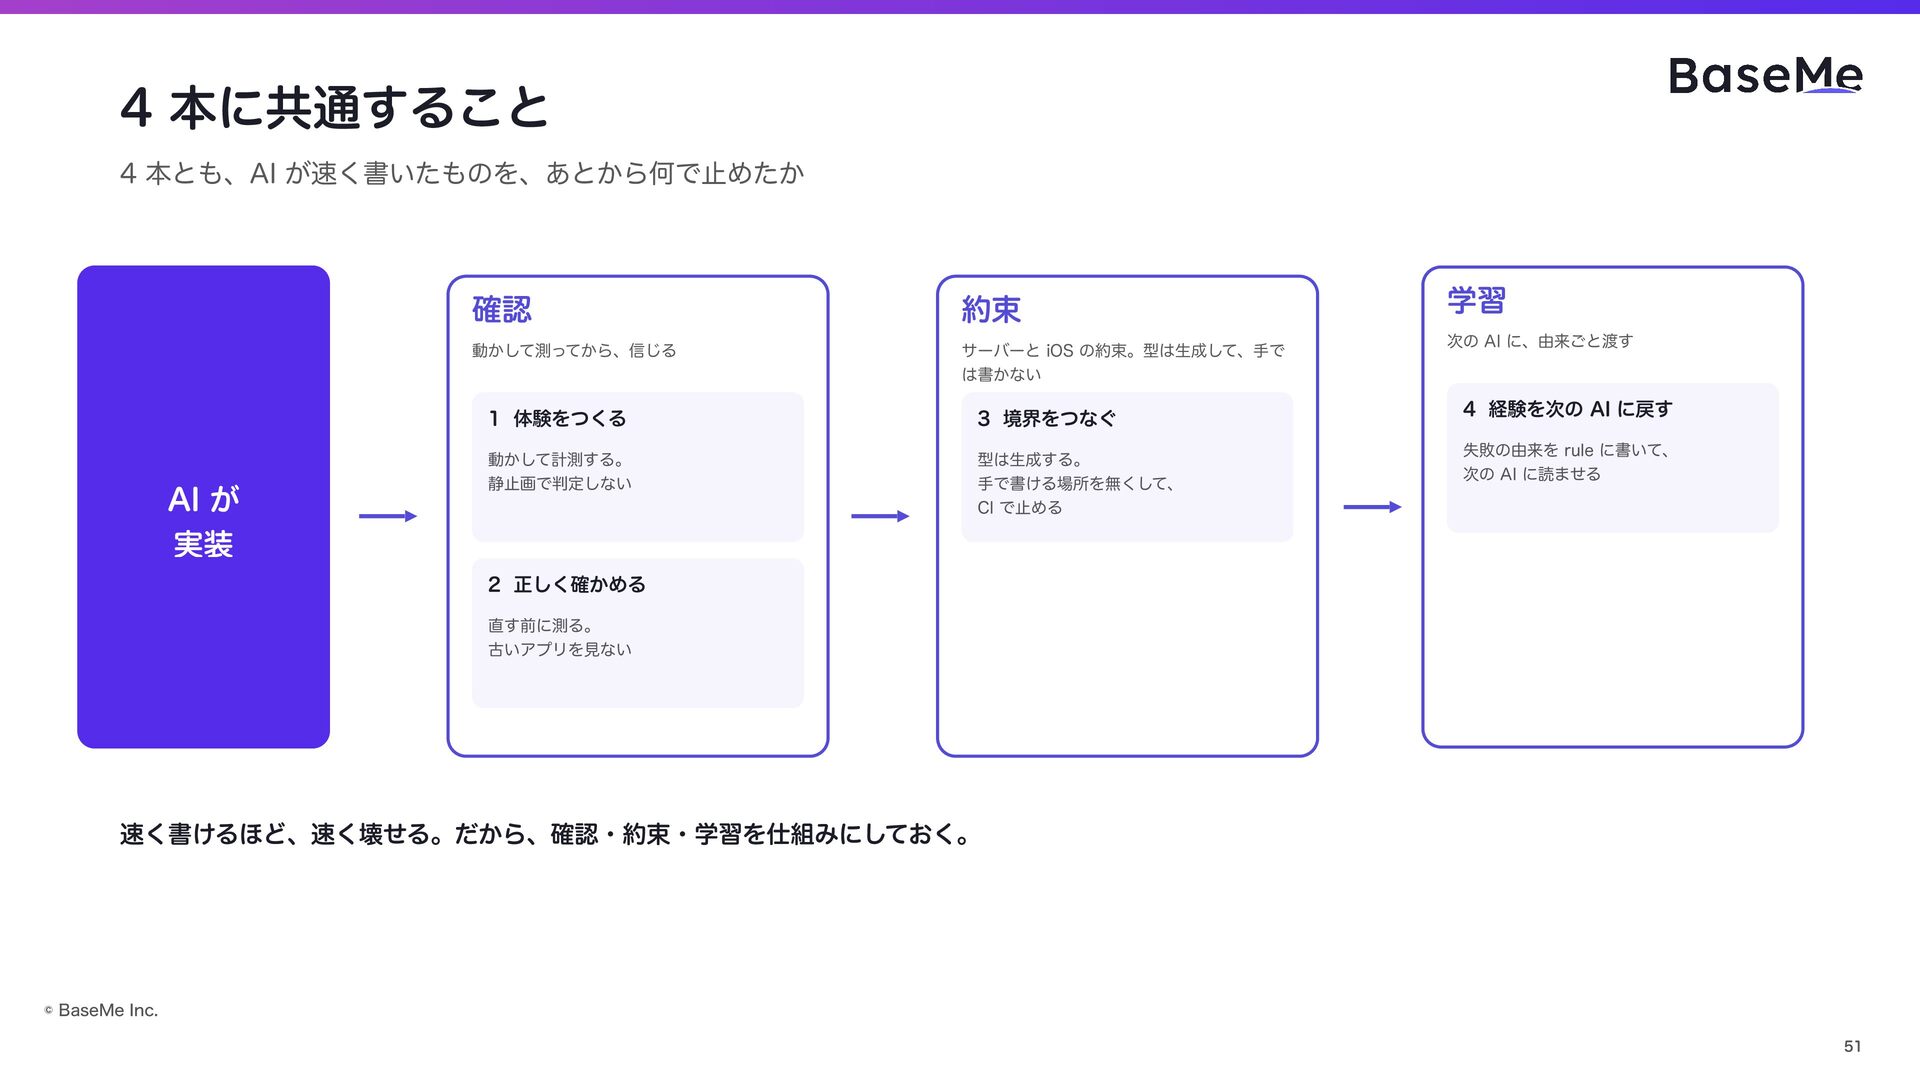The width and height of the screenshot is (1920, 1080).
Task: Click the arrow pointing to the 学習 box
Action: tap(1372, 507)
